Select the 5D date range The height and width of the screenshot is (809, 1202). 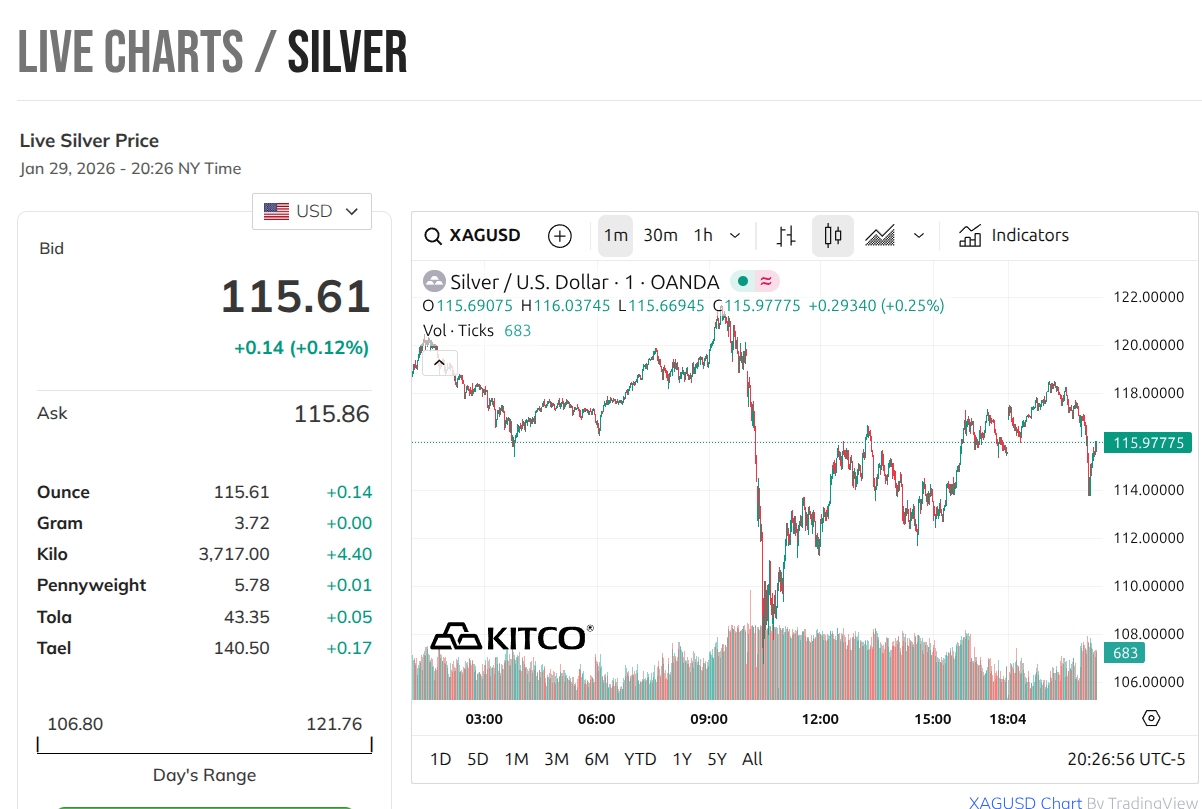[x=478, y=759]
